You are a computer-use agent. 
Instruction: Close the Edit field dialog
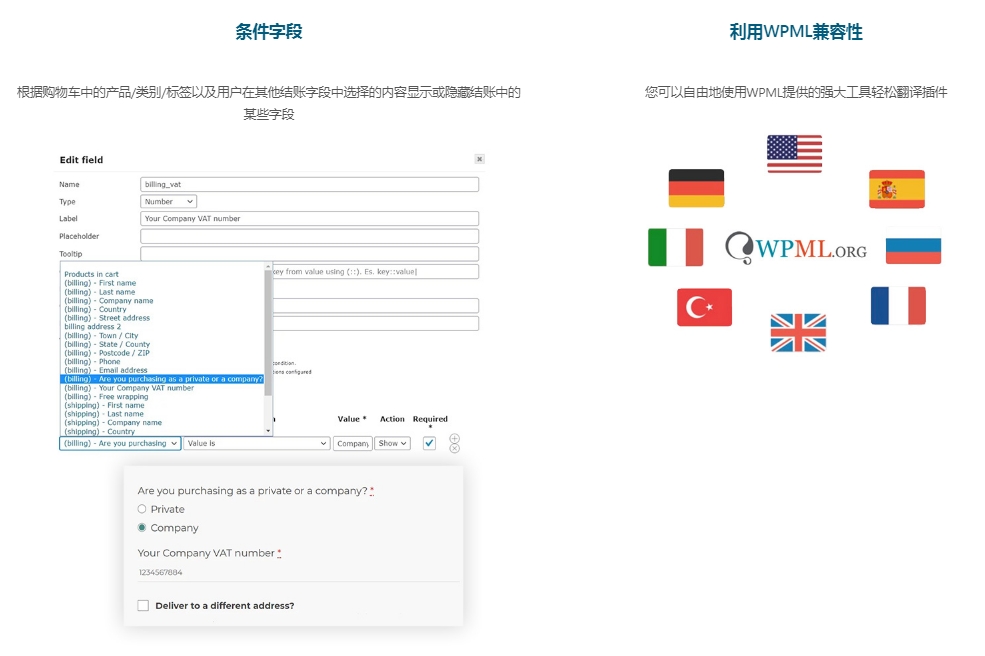coord(479,159)
